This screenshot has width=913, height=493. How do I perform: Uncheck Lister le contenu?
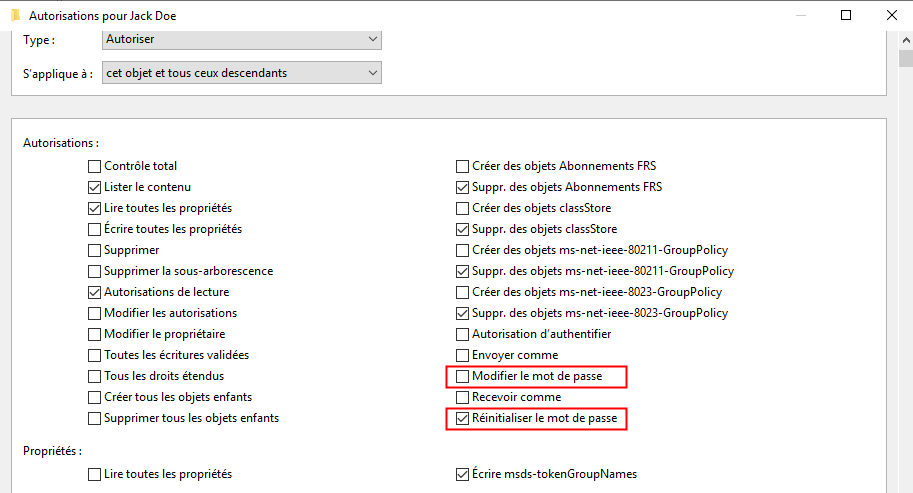coord(94,187)
